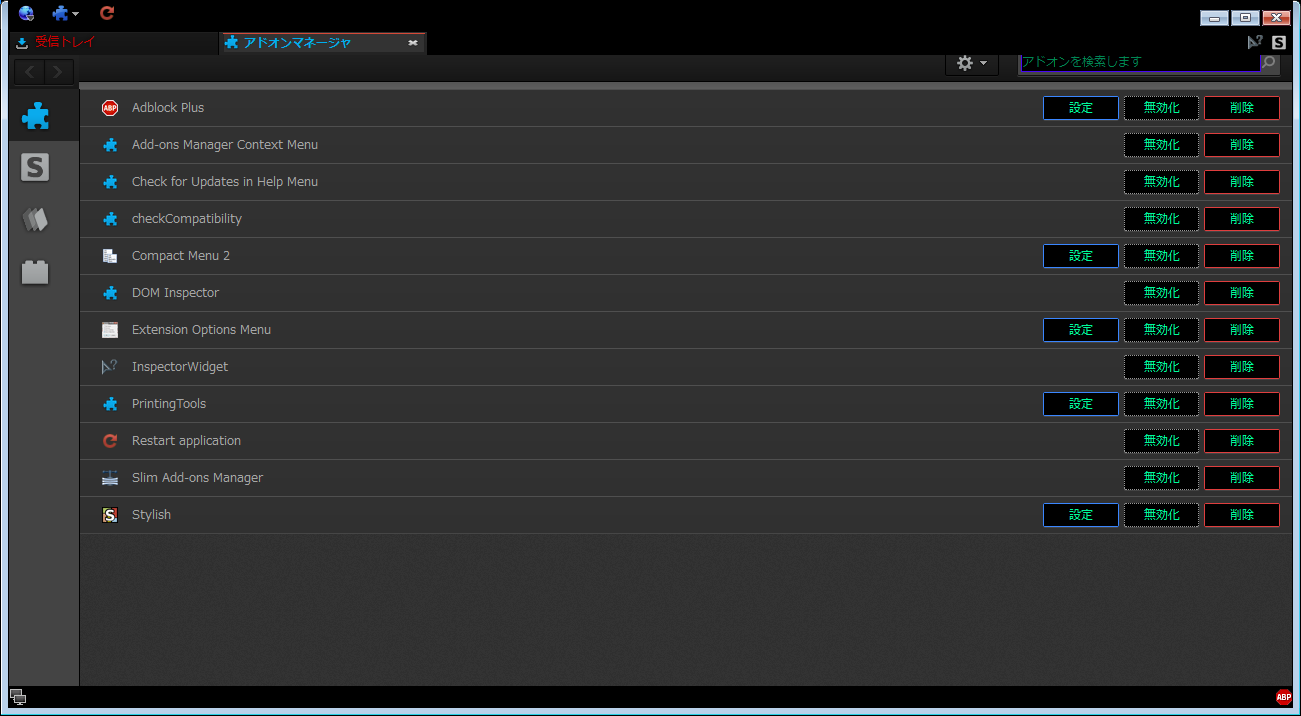1301x716 pixels.
Task: Disable InspectorWidget with 無効化
Action: pyautogui.click(x=1161, y=367)
